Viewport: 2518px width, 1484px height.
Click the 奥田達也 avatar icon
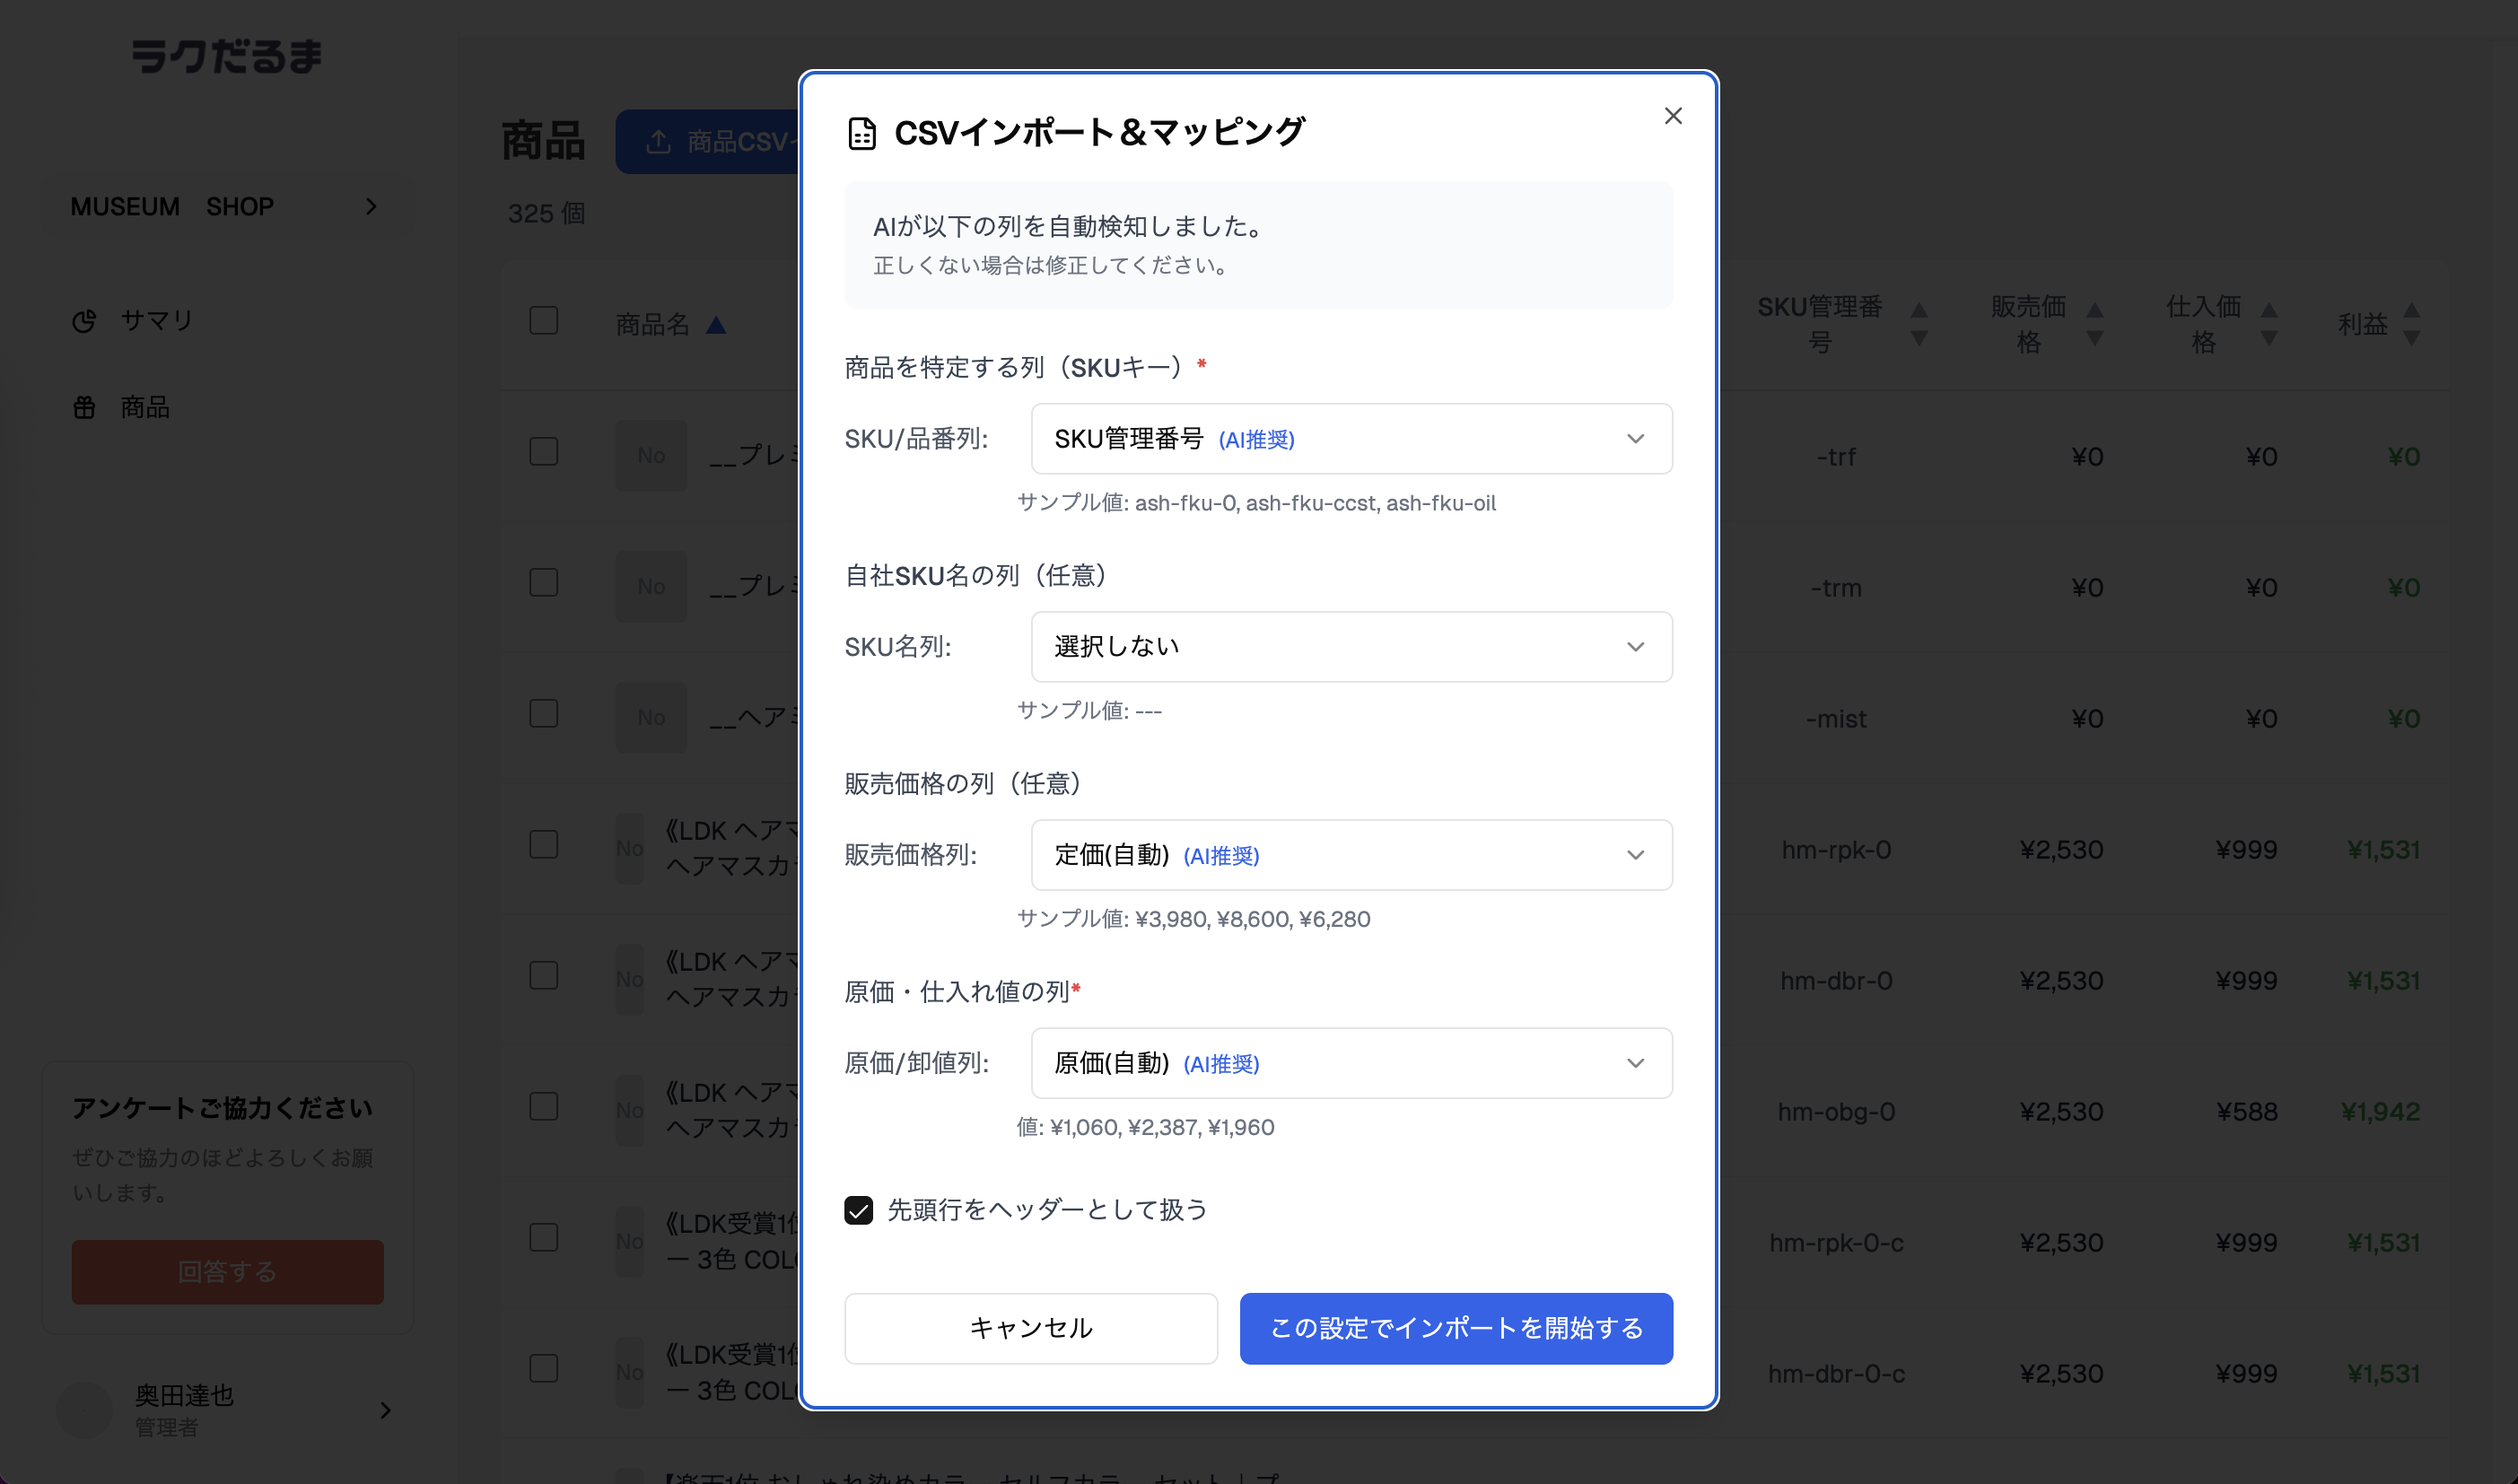pyautogui.click(x=85, y=1410)
